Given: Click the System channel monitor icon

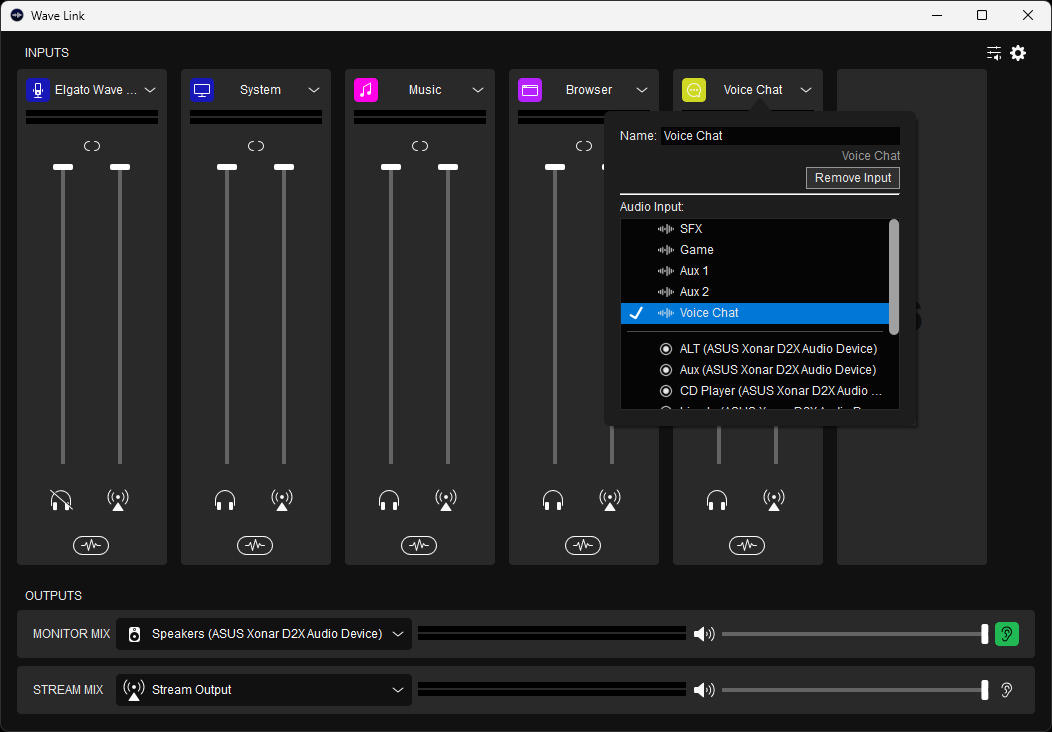Looking at the screenshot, I should (x=202, y=90).
